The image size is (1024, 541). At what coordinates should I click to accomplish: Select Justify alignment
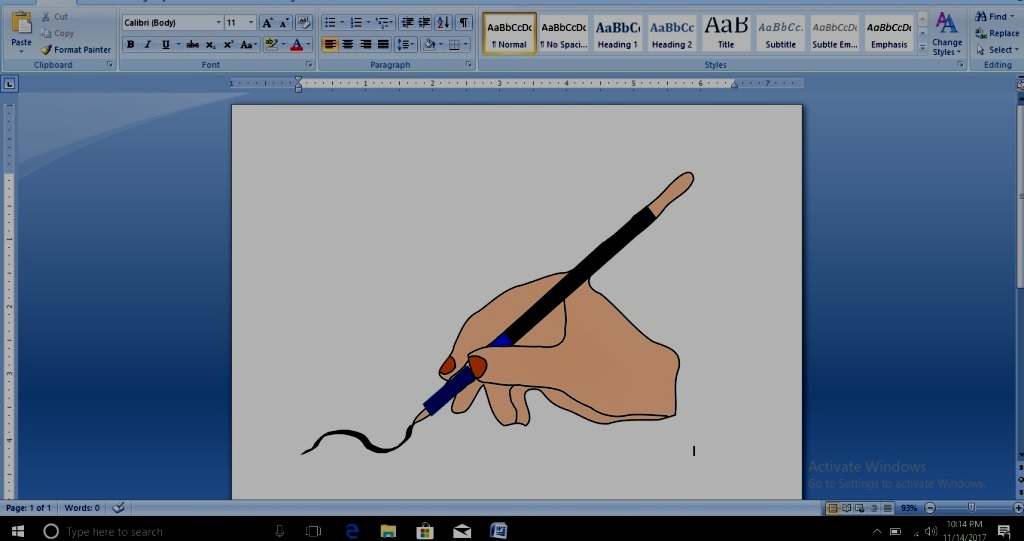[x=383, y=44]
